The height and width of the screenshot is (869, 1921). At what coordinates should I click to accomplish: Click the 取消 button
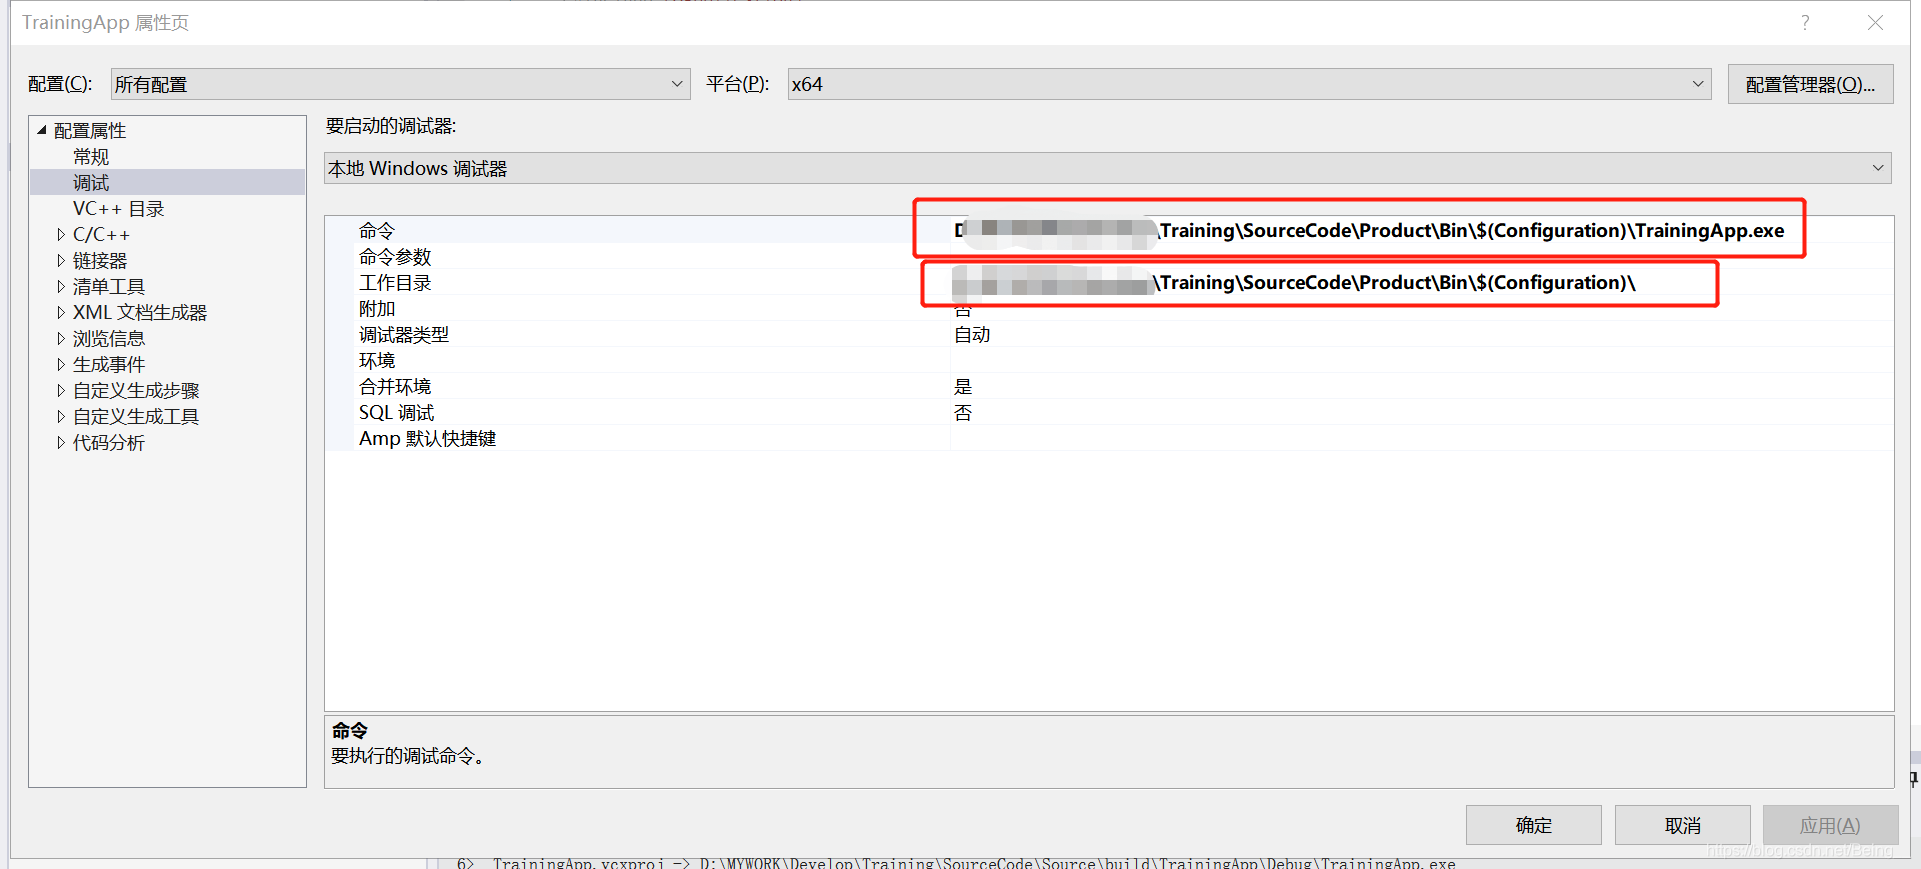(x=1682, y=825)
